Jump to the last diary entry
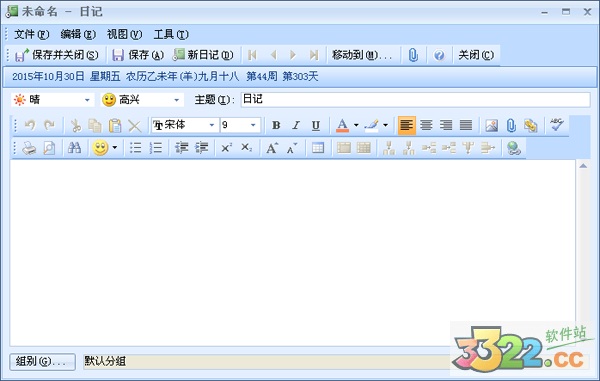The height and width of the screenshot is (381, 600). pos(314,55)
